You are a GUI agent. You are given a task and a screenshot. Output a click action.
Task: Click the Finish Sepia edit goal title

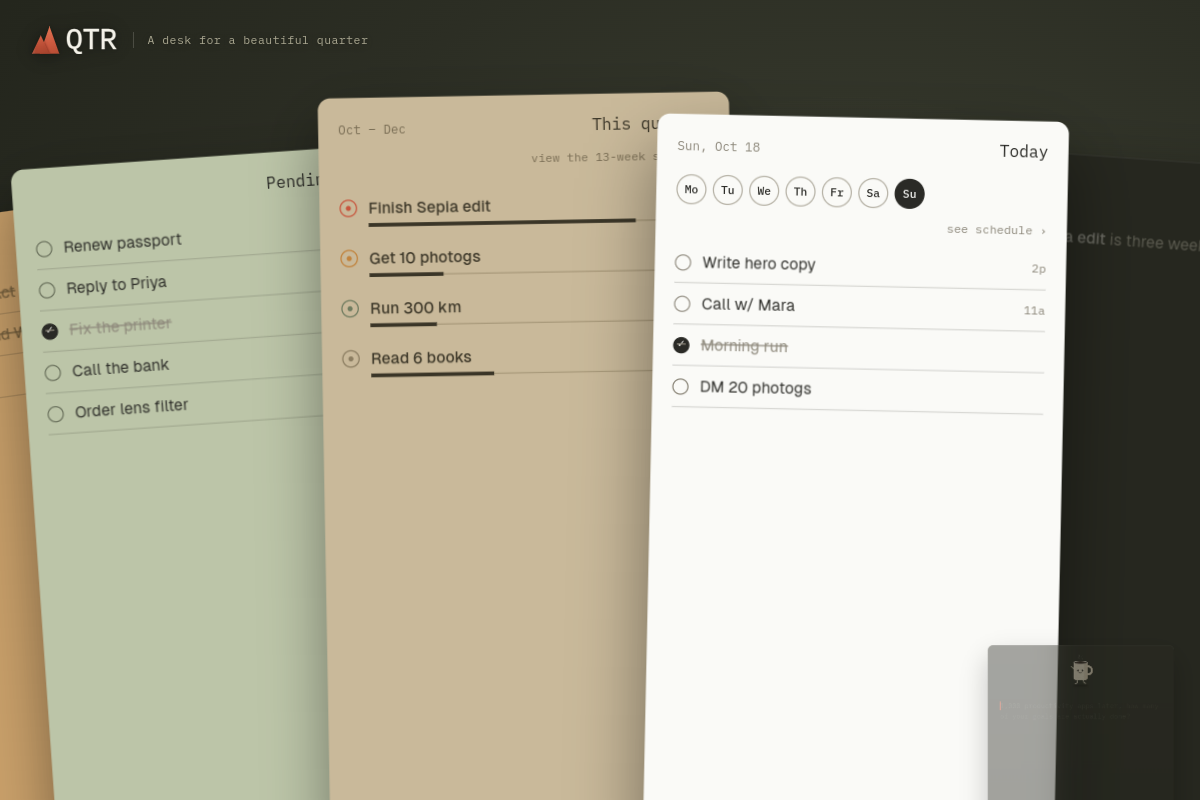click(429, 207)
